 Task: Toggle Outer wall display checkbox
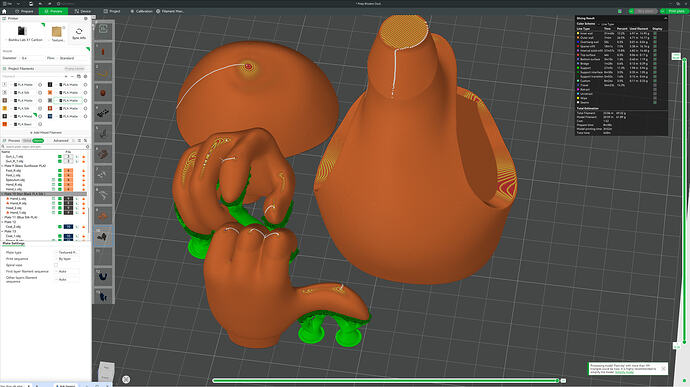click(x=655, y=38)
